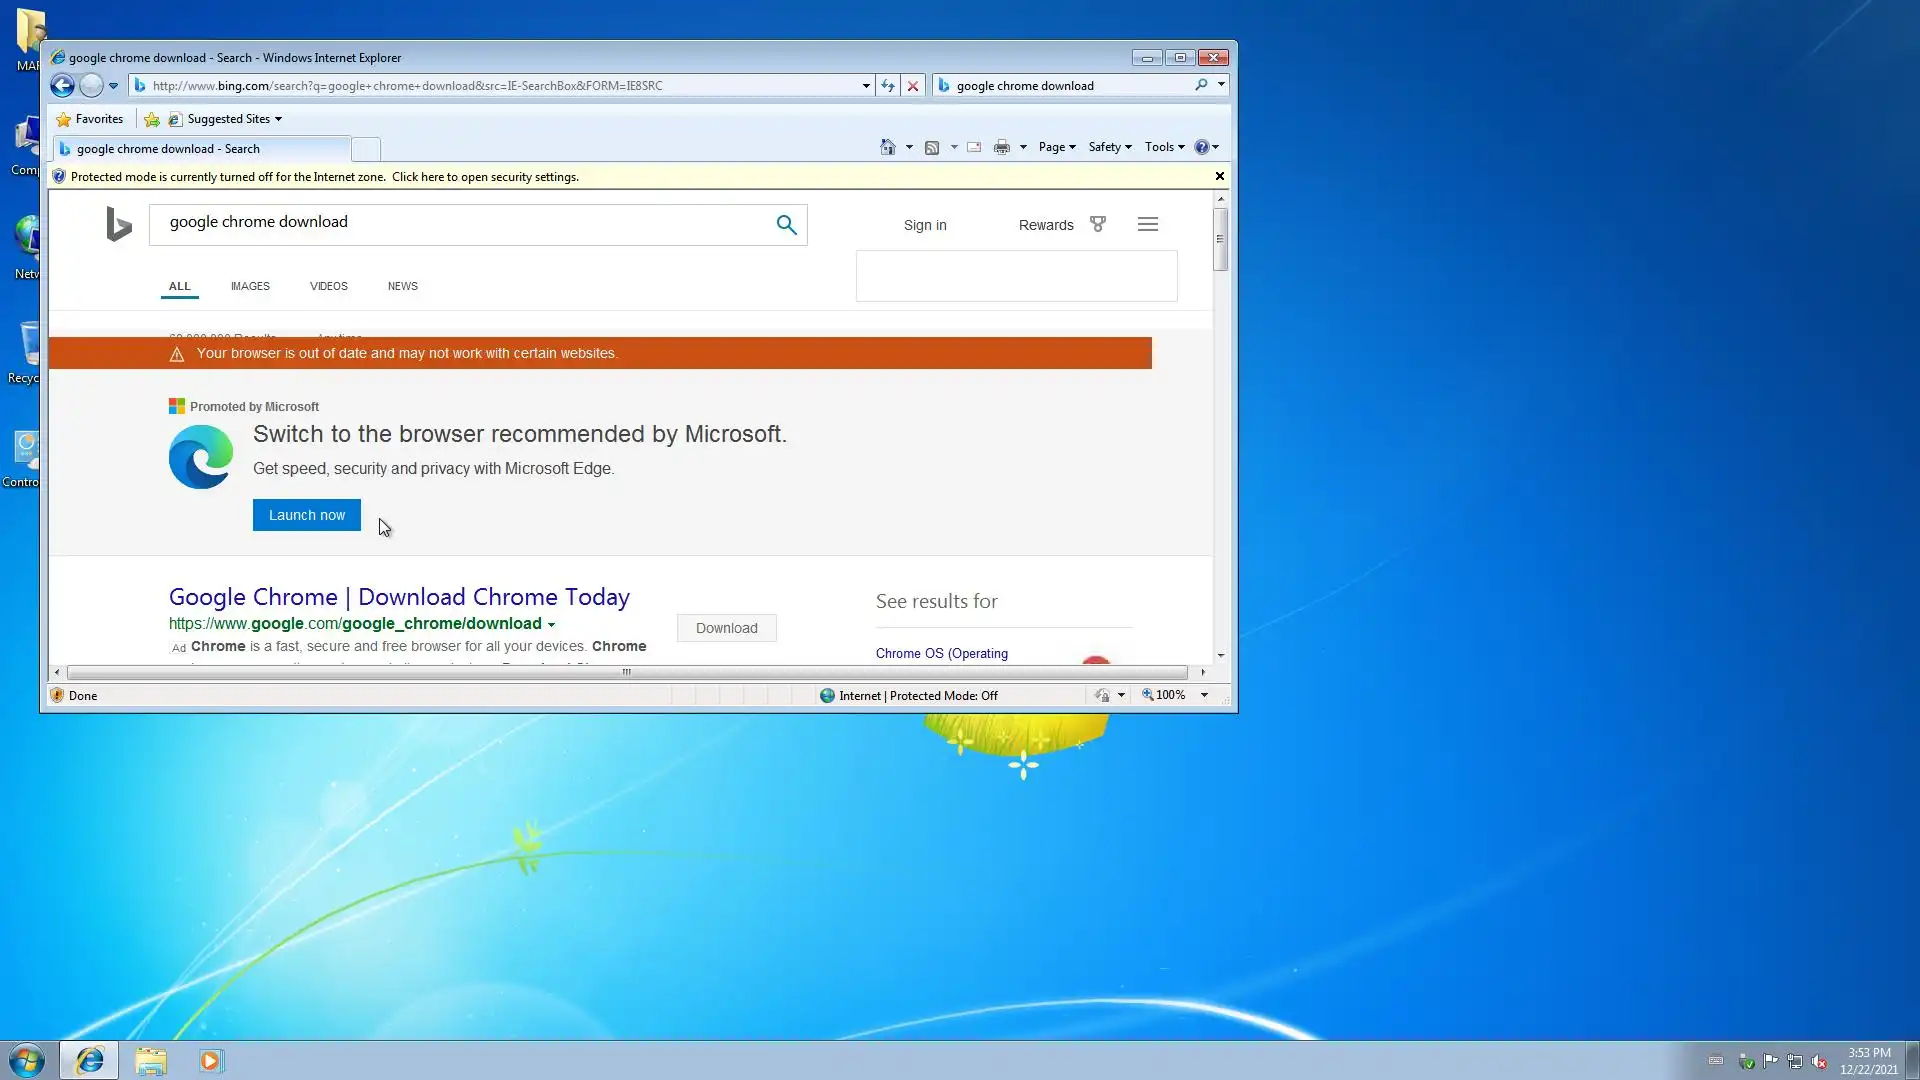
Task: Click the Add to Favorites Bar star icon
Action: coord(152,119)
